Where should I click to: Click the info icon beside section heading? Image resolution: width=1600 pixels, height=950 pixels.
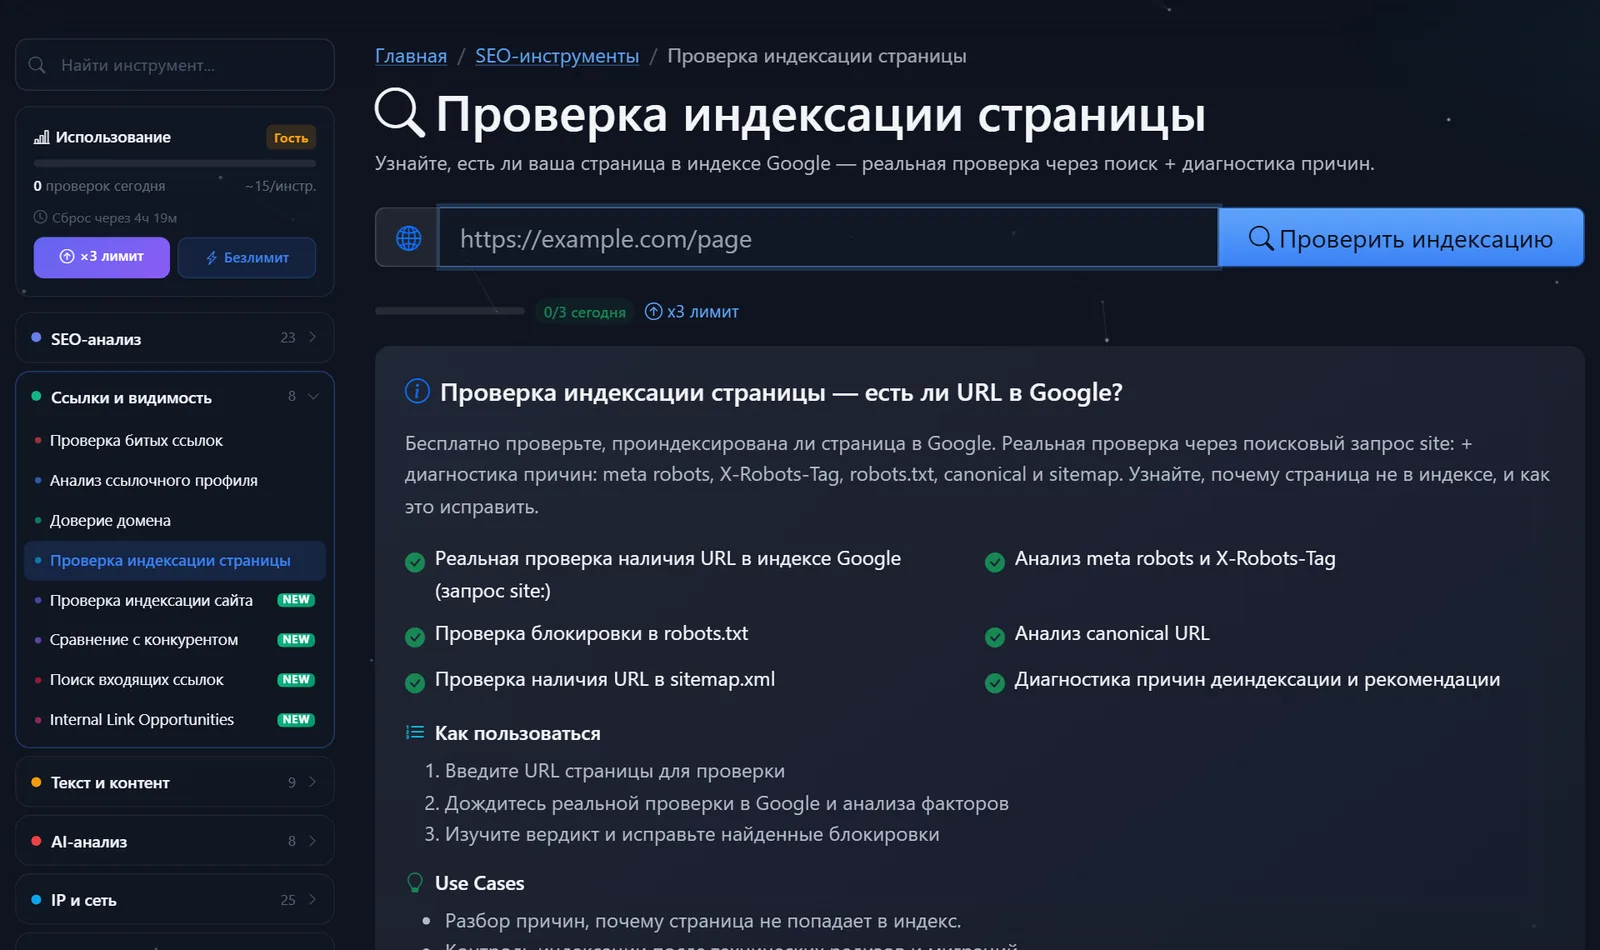click(417, 391)
